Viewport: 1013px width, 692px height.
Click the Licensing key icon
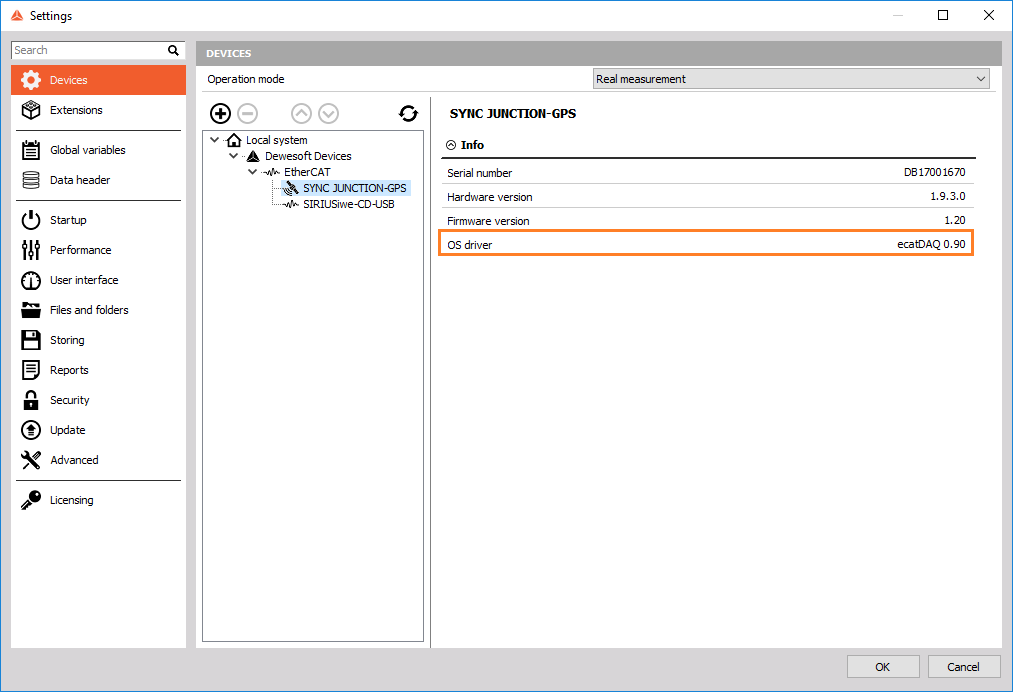coord(30,500)
